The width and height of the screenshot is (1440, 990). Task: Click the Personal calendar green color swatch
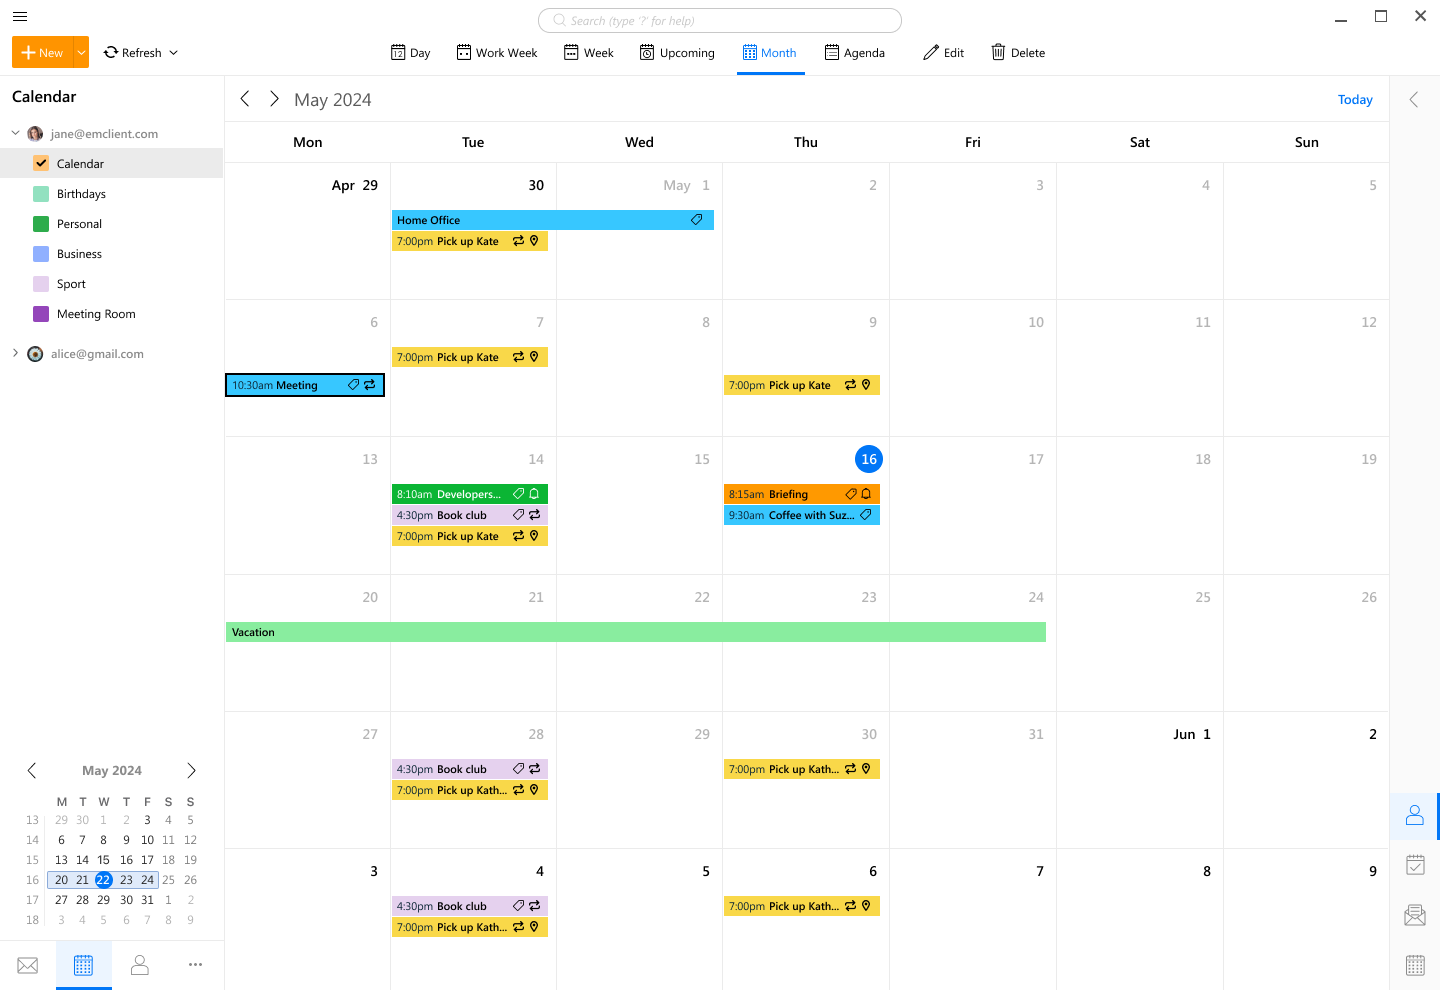41,224
